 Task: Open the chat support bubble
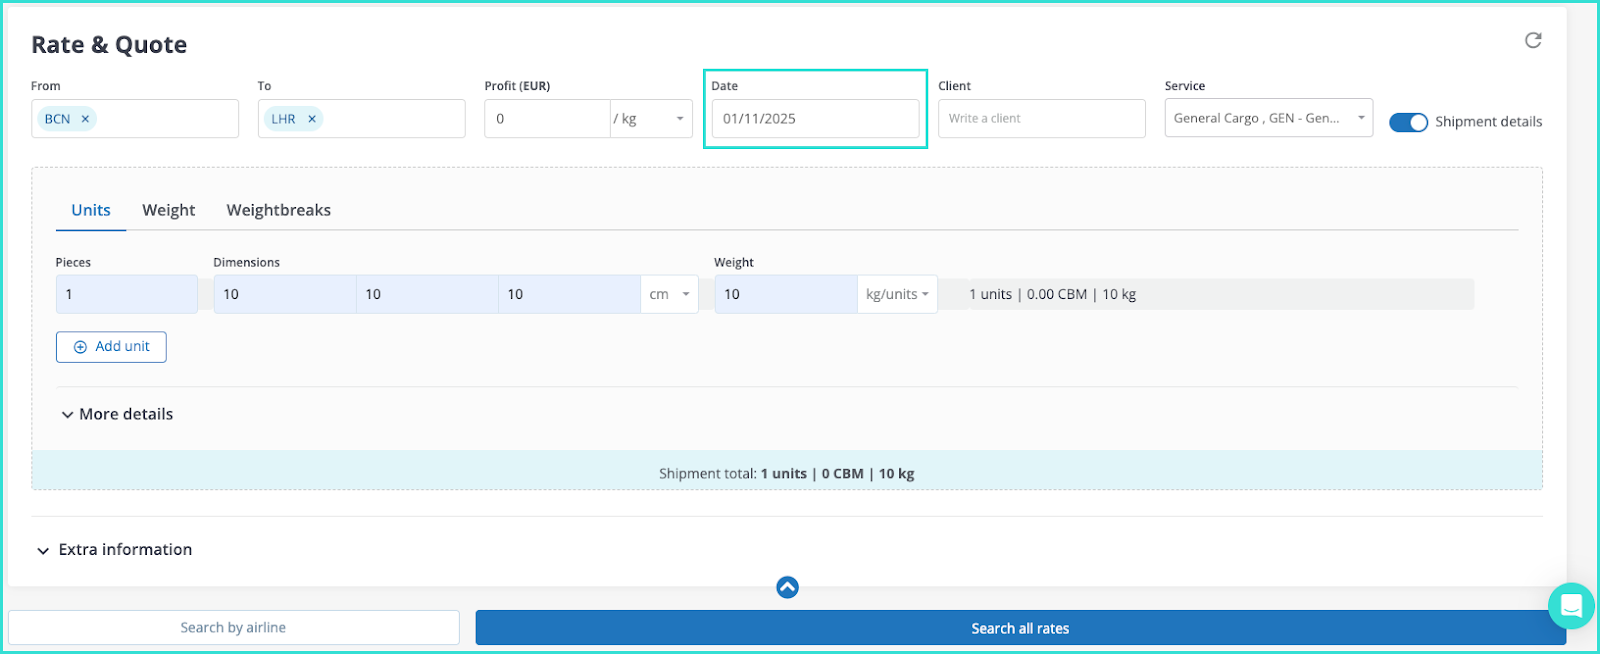pyautogui.click(x=1570, y=606)
